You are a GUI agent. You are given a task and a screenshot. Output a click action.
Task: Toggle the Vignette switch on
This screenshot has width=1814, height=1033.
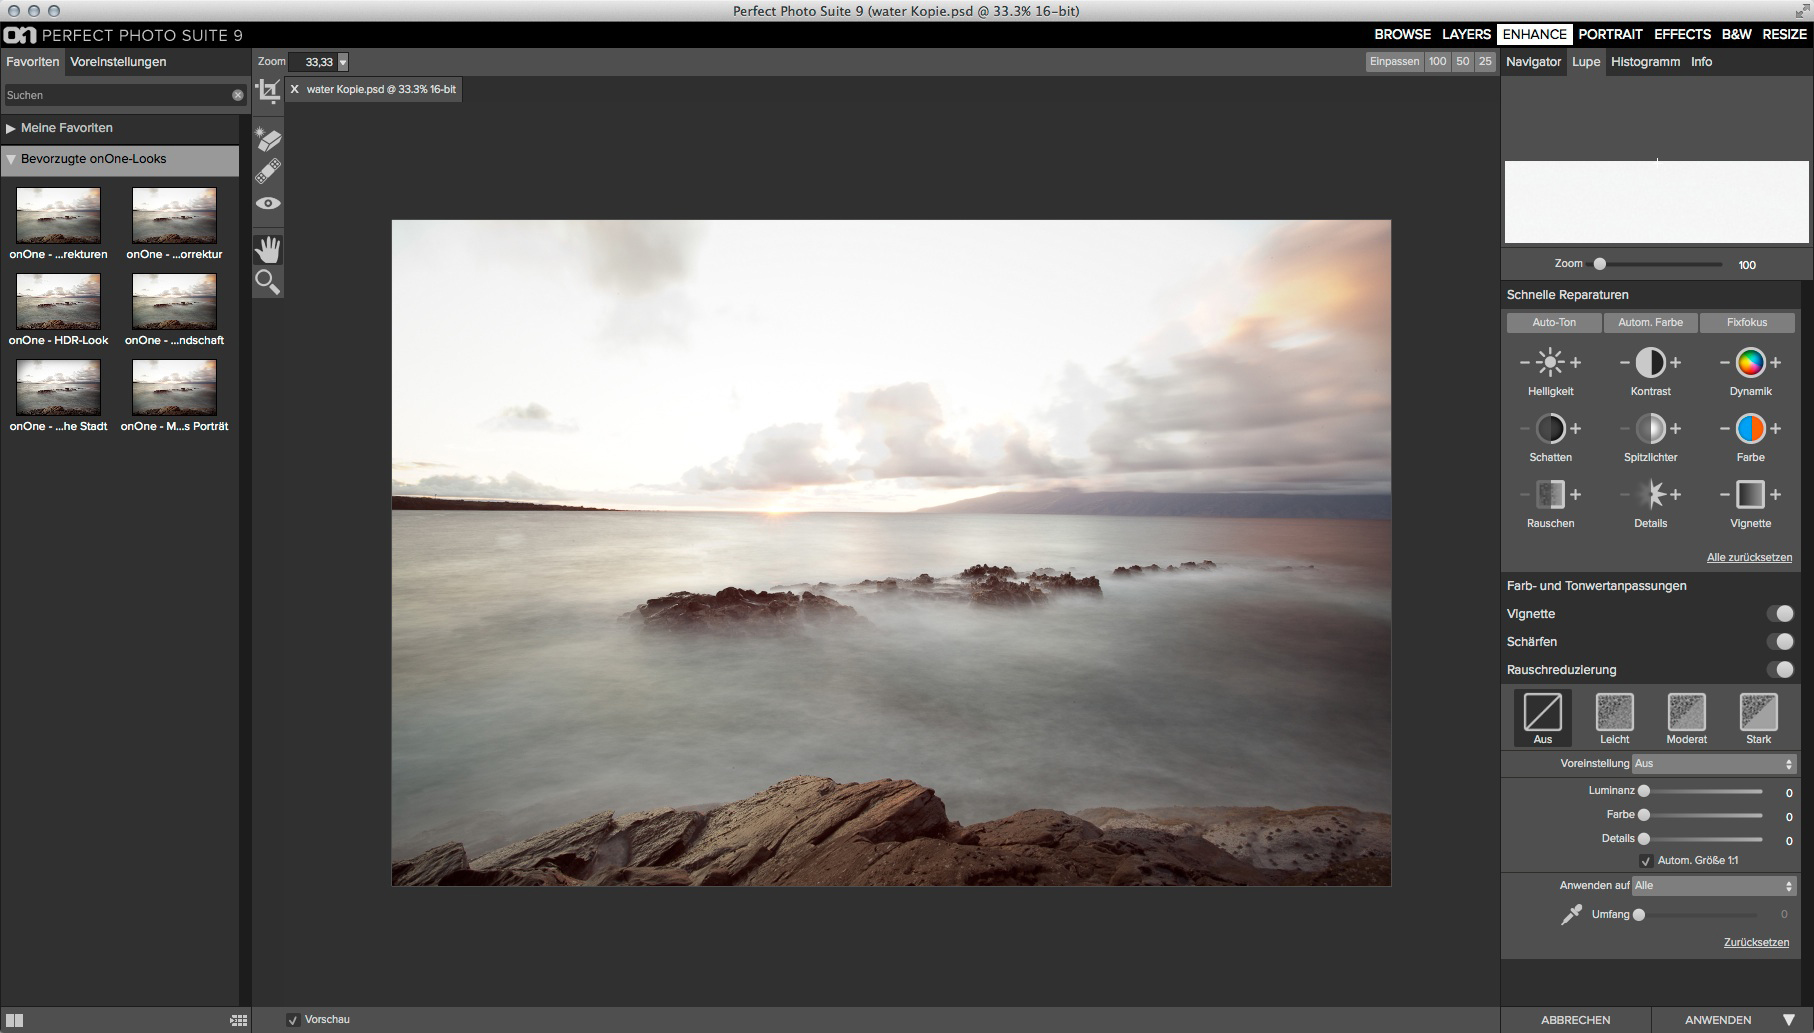pyautogui.click(x=1779, y=614)
